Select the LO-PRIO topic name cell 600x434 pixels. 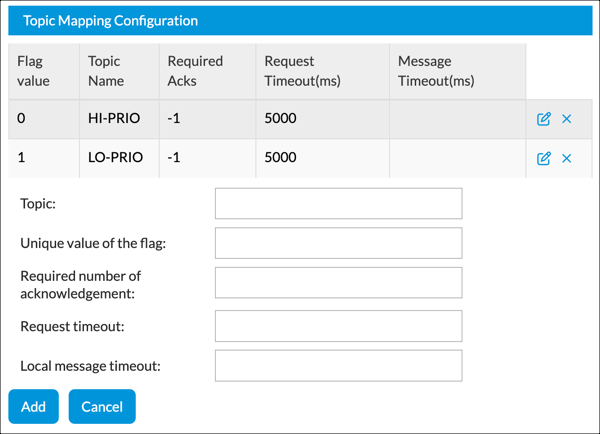tap(119, 158)
